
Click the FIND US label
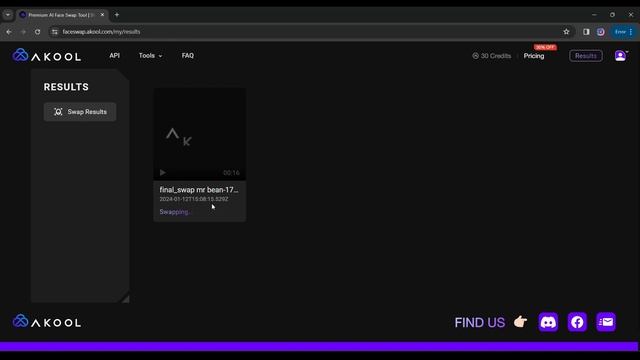coord(480,322)
